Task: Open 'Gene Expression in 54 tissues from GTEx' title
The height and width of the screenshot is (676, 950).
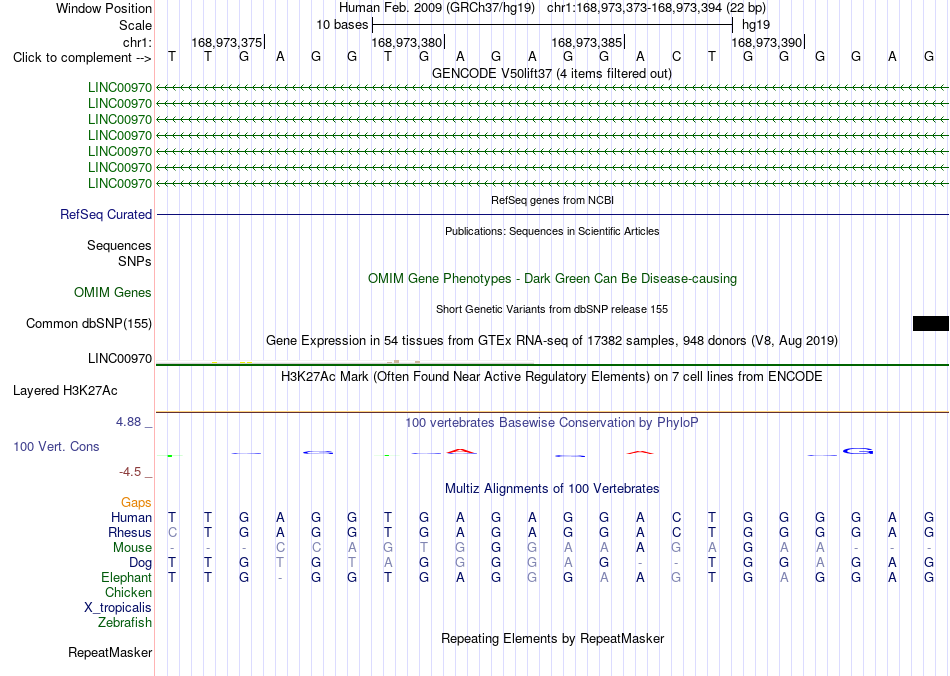Action: 552,340
